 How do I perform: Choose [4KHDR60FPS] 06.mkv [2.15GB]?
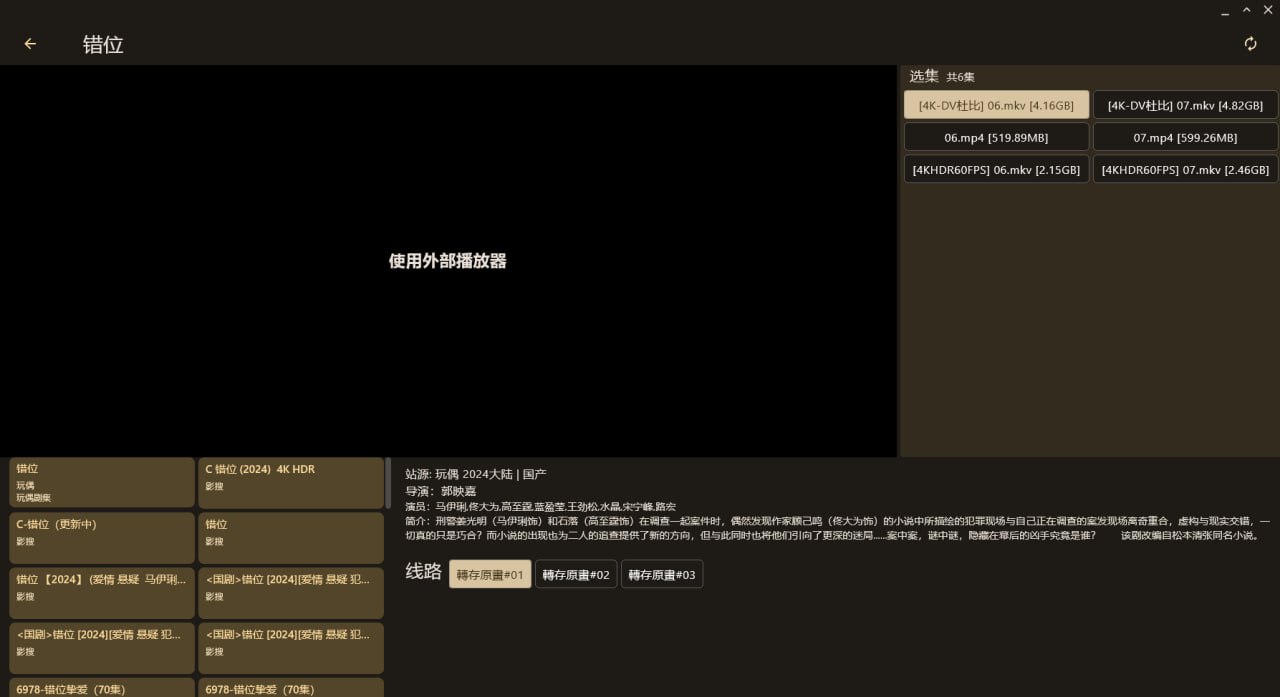(996, 169)
